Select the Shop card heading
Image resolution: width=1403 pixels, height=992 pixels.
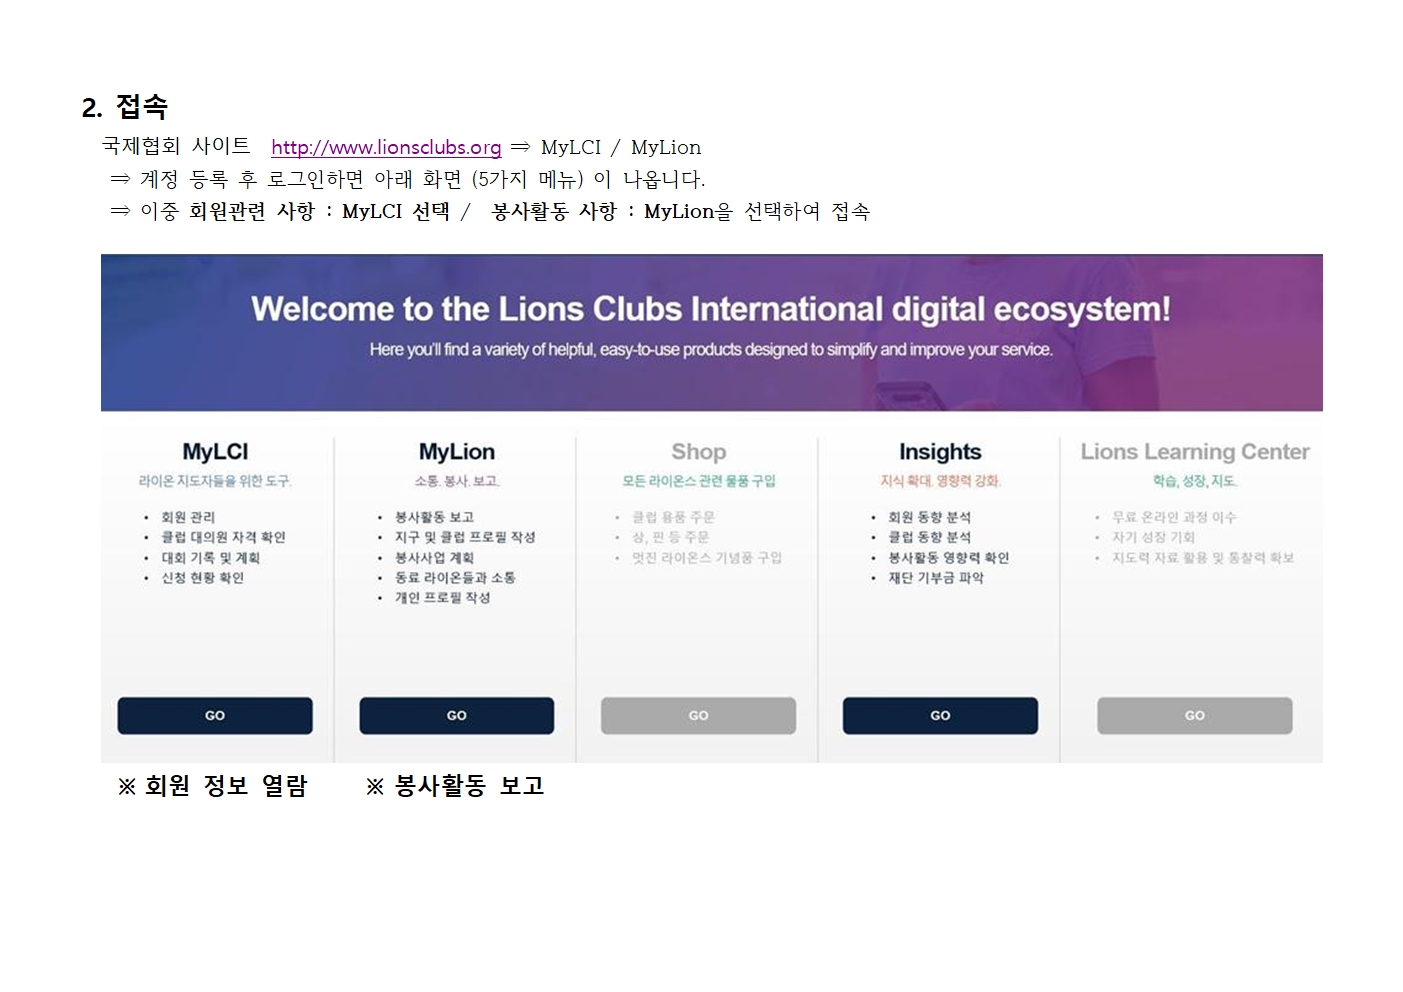point(699,452)
